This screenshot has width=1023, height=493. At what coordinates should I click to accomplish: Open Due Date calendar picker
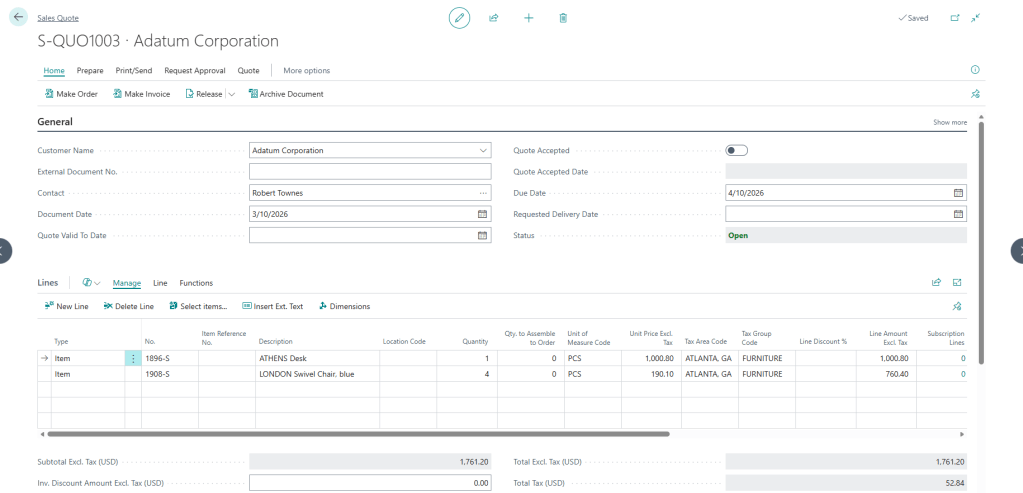[x=958, y=193]
